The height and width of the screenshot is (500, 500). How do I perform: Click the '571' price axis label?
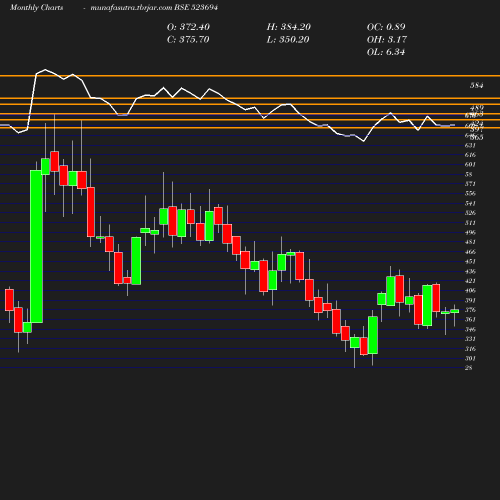[470, 184]
